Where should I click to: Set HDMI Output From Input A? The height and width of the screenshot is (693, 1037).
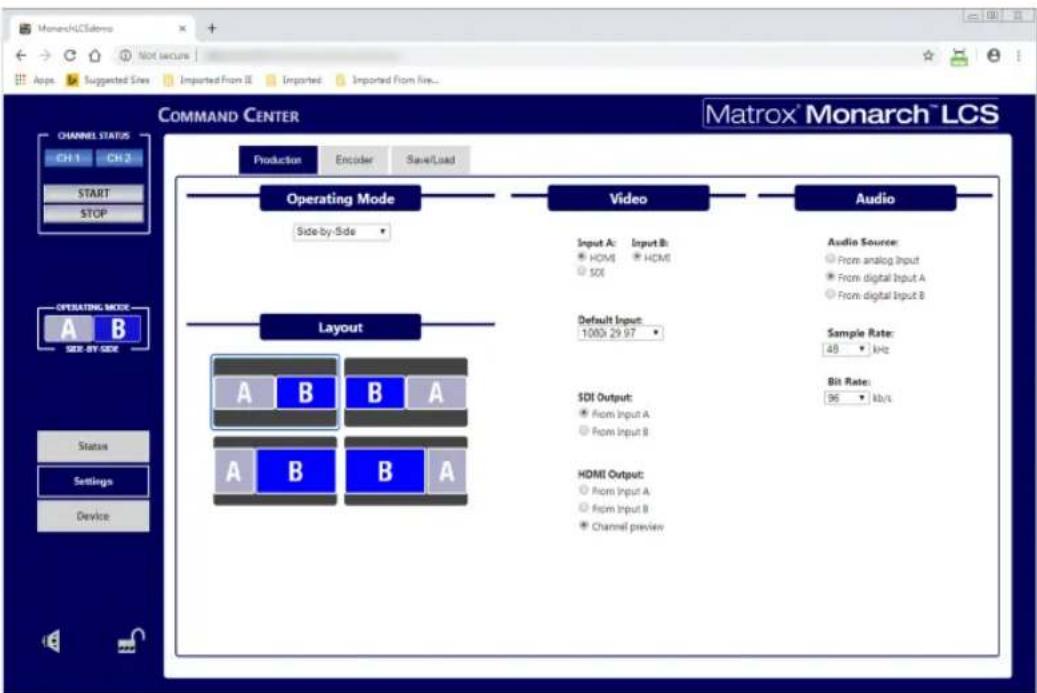click(x=583, y=490)
